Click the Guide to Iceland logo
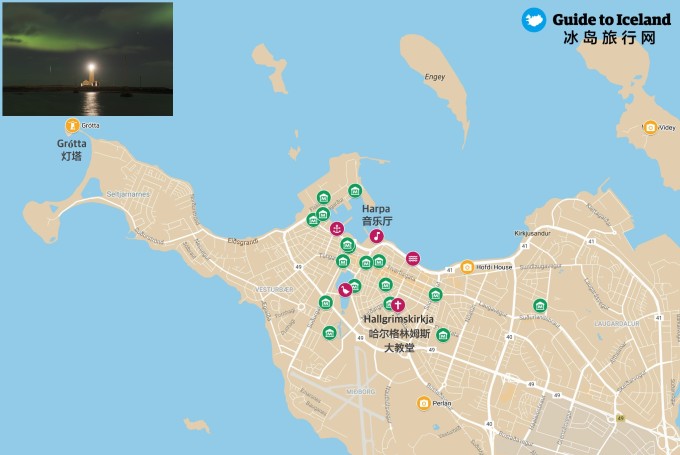The height and width of the screenshot is (455, 680). 596,26
